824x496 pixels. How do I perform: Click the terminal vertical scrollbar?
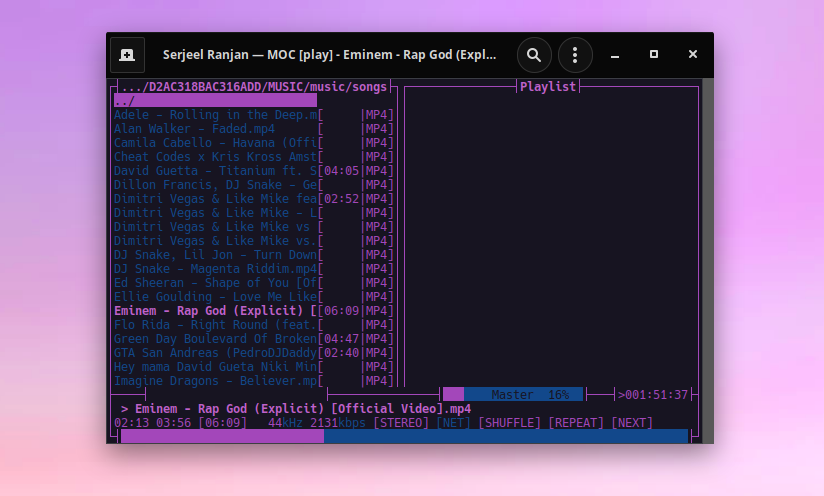click(708, 261)
